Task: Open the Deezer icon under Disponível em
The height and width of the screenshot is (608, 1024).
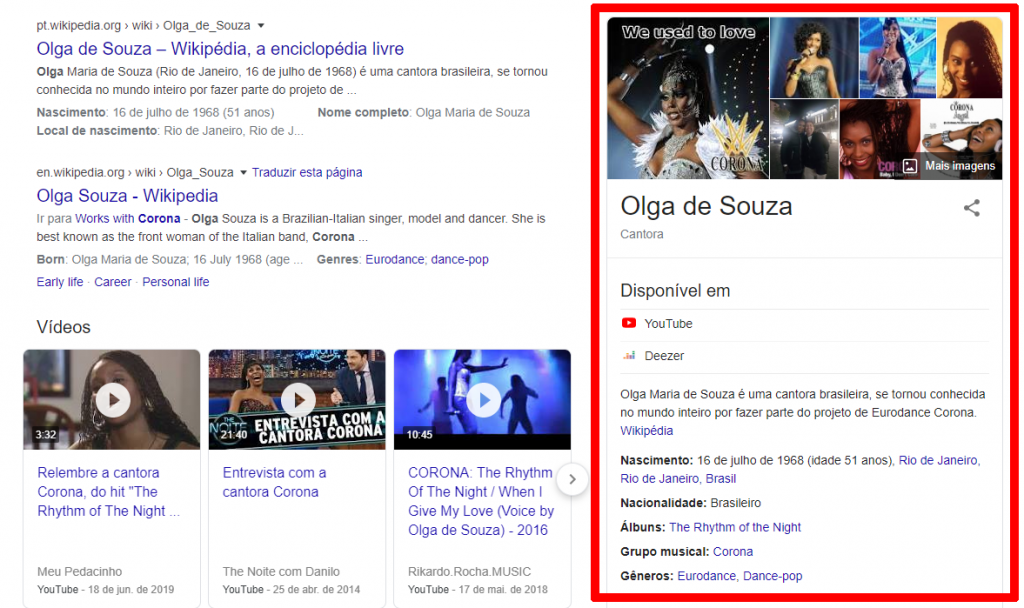Action: pos(628,356)
